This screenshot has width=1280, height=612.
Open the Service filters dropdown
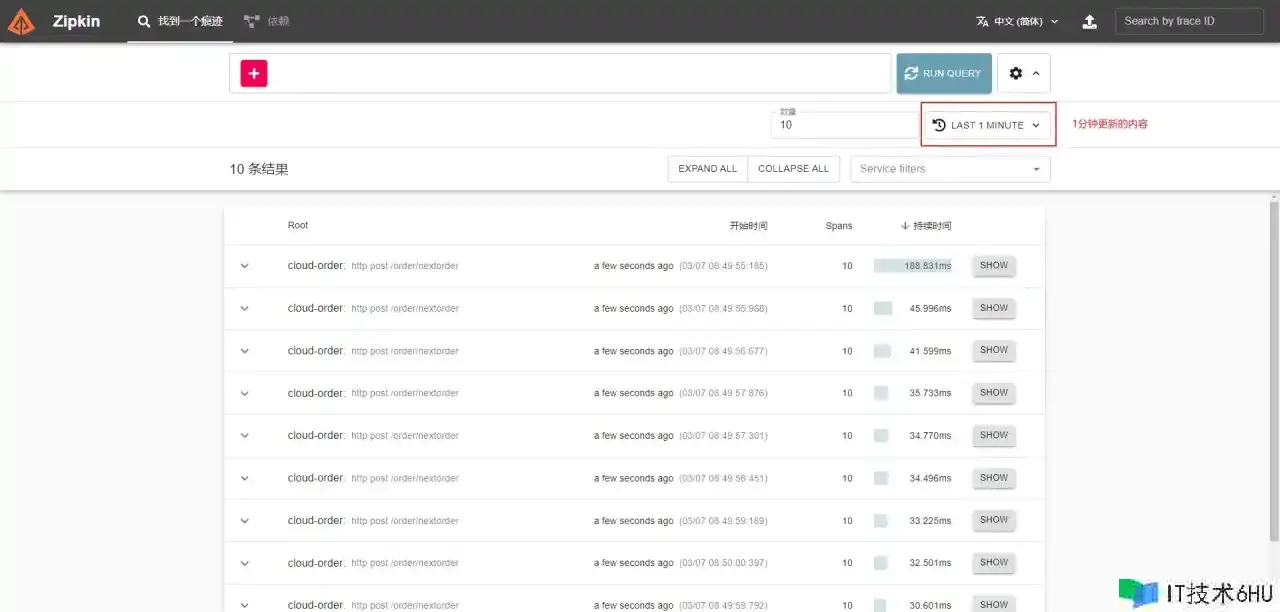click(x=949, y=169)
